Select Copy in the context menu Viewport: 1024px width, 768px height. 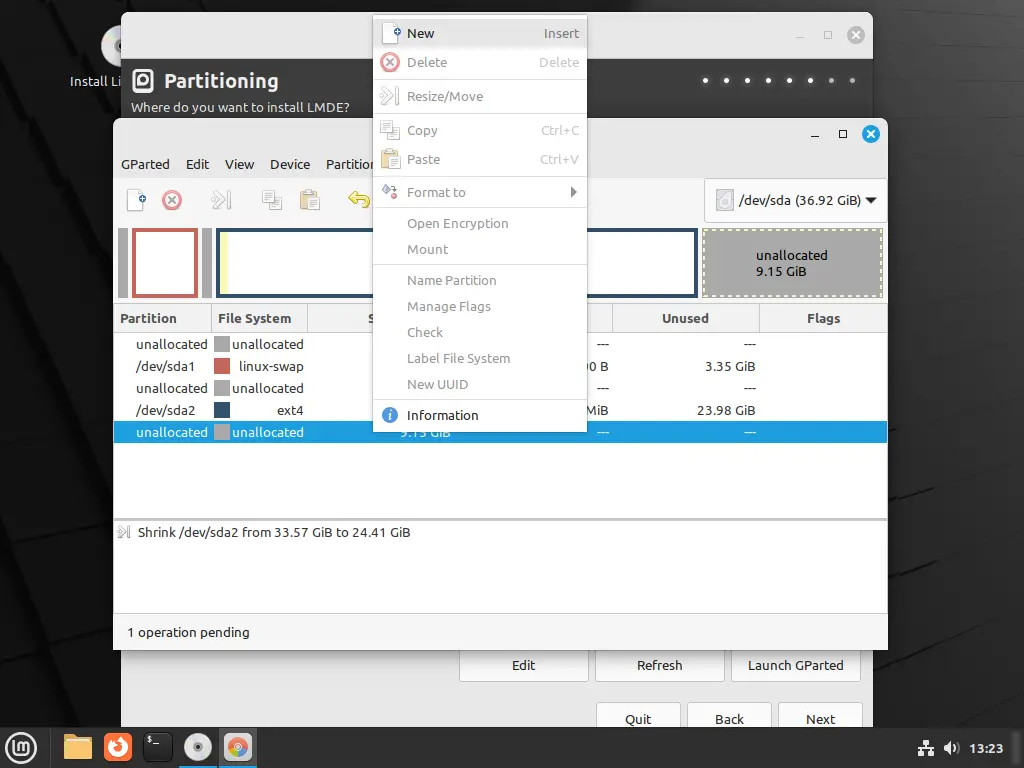(480, 130)
